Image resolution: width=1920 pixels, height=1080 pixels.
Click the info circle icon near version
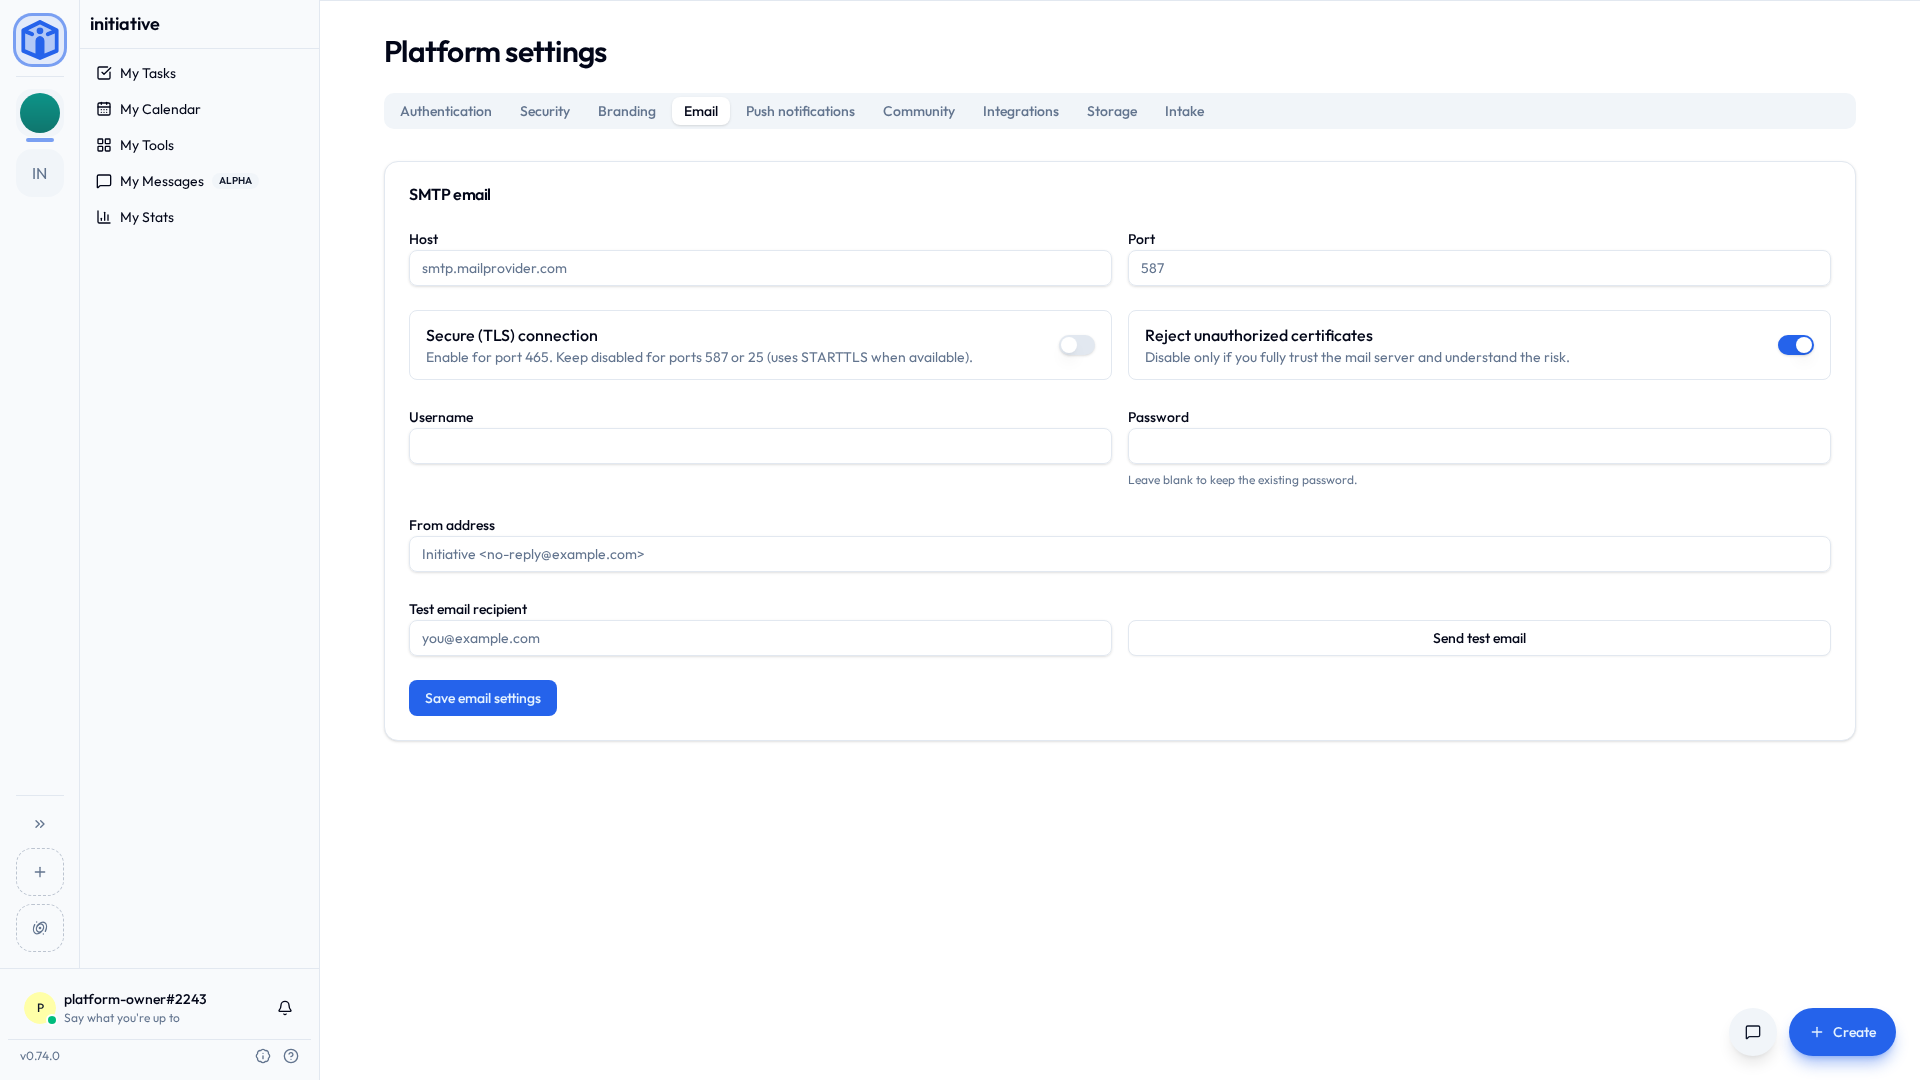[263, 1056]
